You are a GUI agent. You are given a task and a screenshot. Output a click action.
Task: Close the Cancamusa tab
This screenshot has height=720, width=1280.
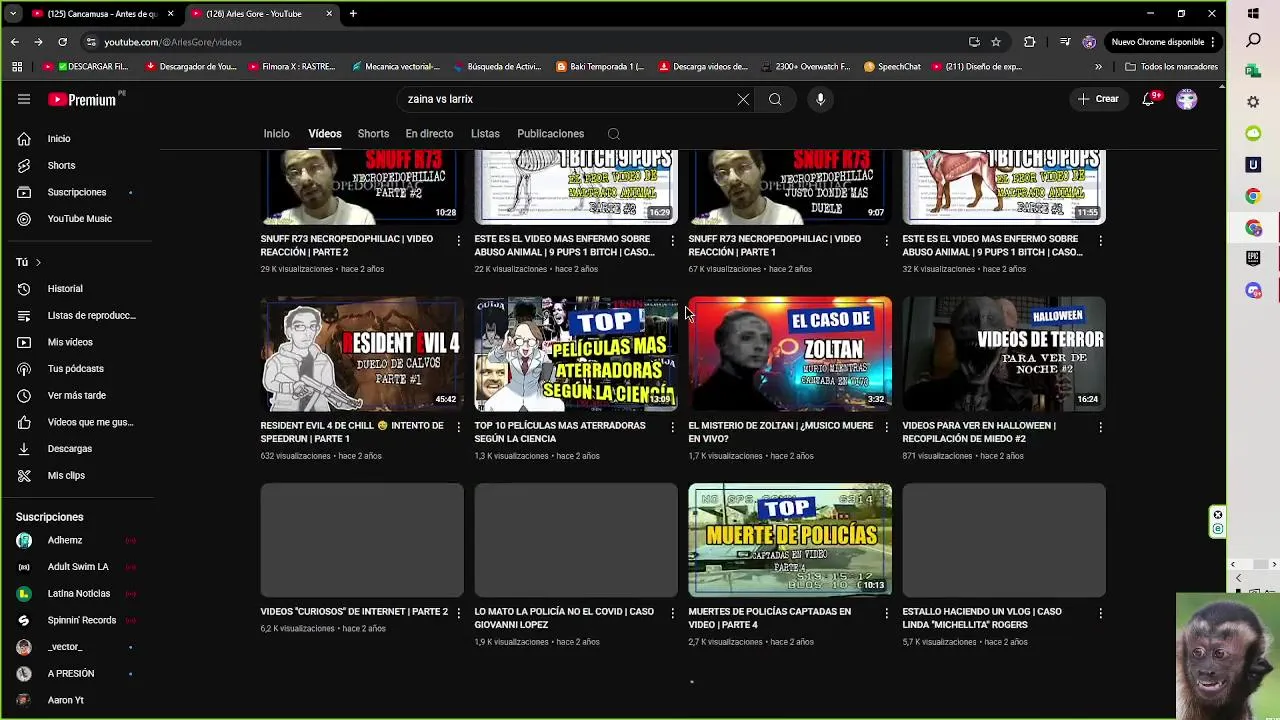click(x=171, y=14)
